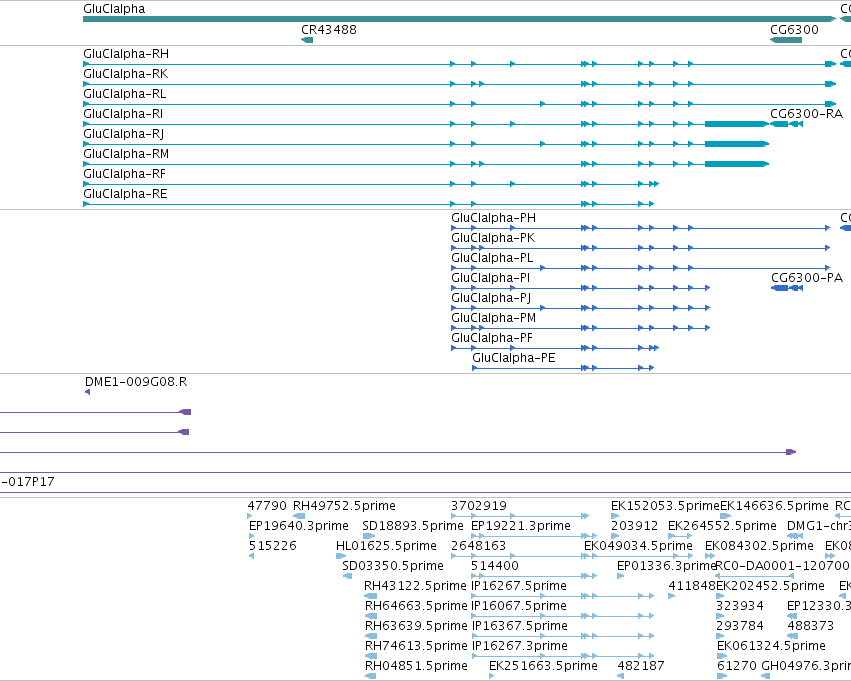Click the EP19221.3prime EST label
The image size is (851, 681).
coord(520,526)
